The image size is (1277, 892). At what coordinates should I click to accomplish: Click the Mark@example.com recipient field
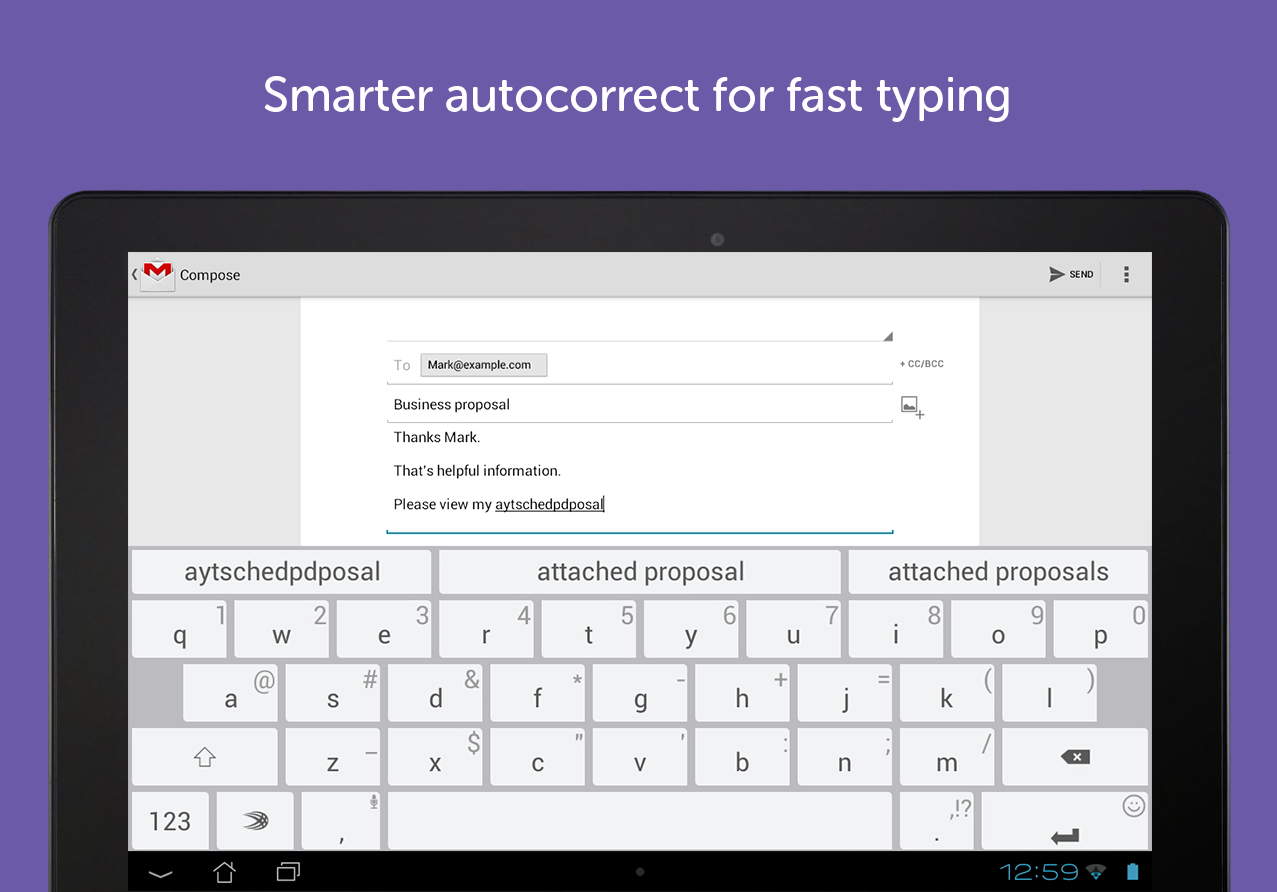pos(484,365)
